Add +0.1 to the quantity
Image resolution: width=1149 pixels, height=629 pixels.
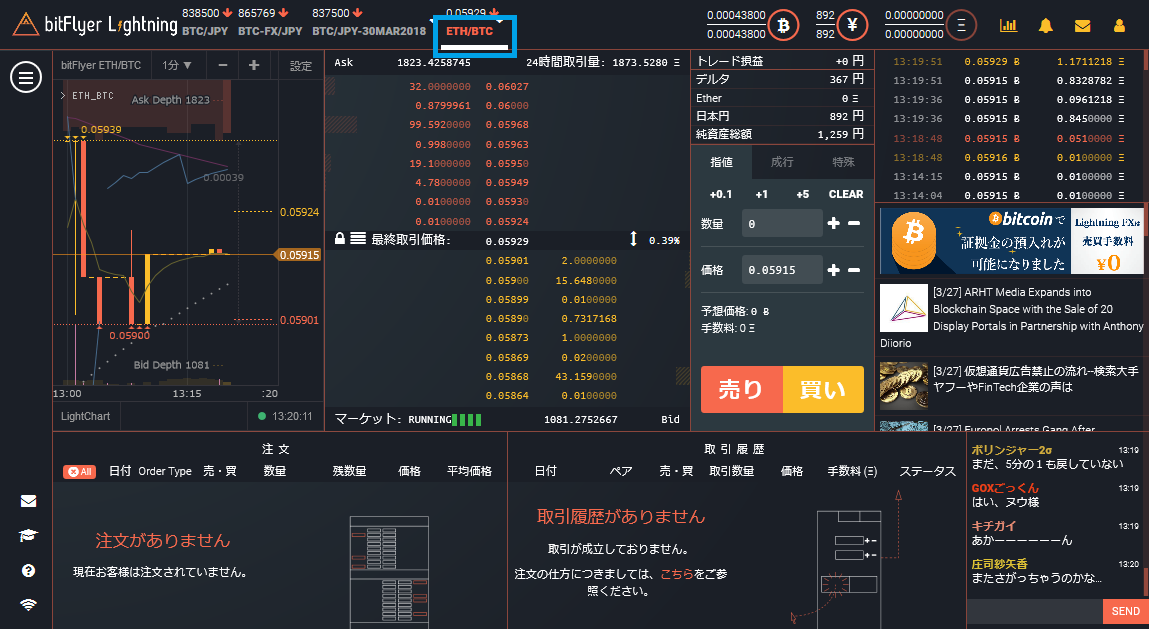pyautogui.click(x=721, y=194)
